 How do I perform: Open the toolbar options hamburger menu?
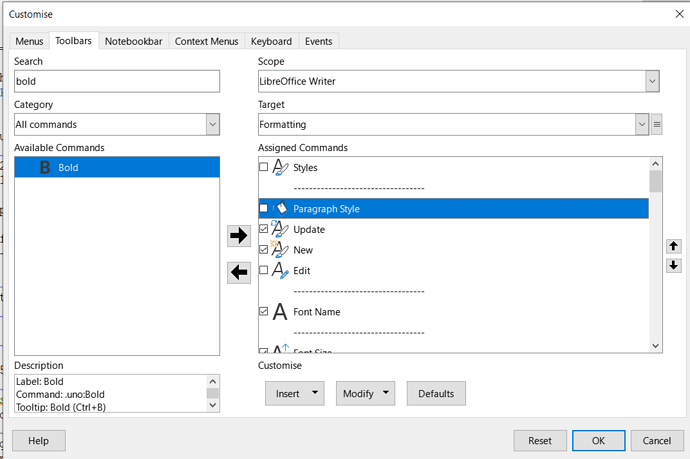[657, 125]
